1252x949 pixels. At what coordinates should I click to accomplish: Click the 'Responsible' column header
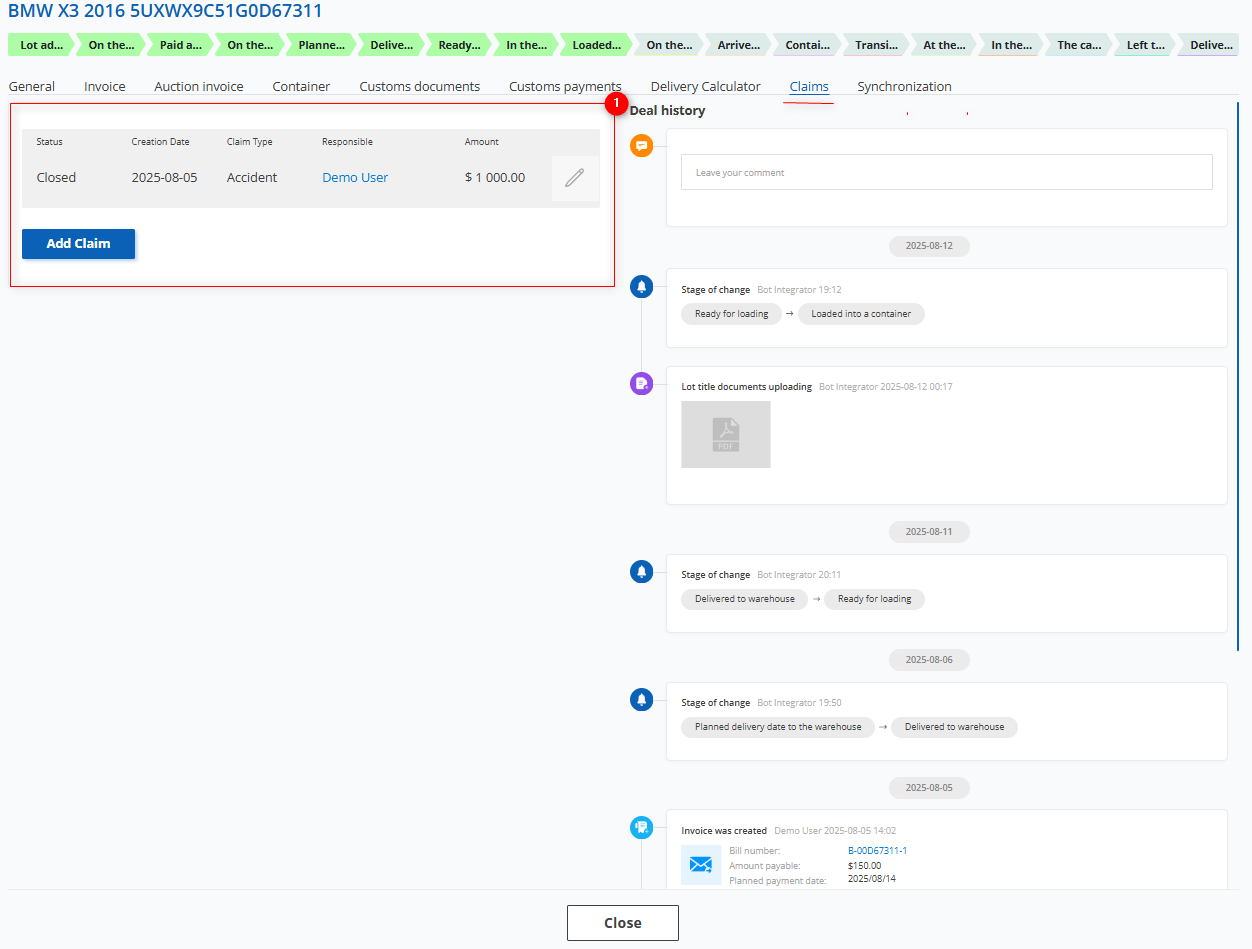click(347, 142)
